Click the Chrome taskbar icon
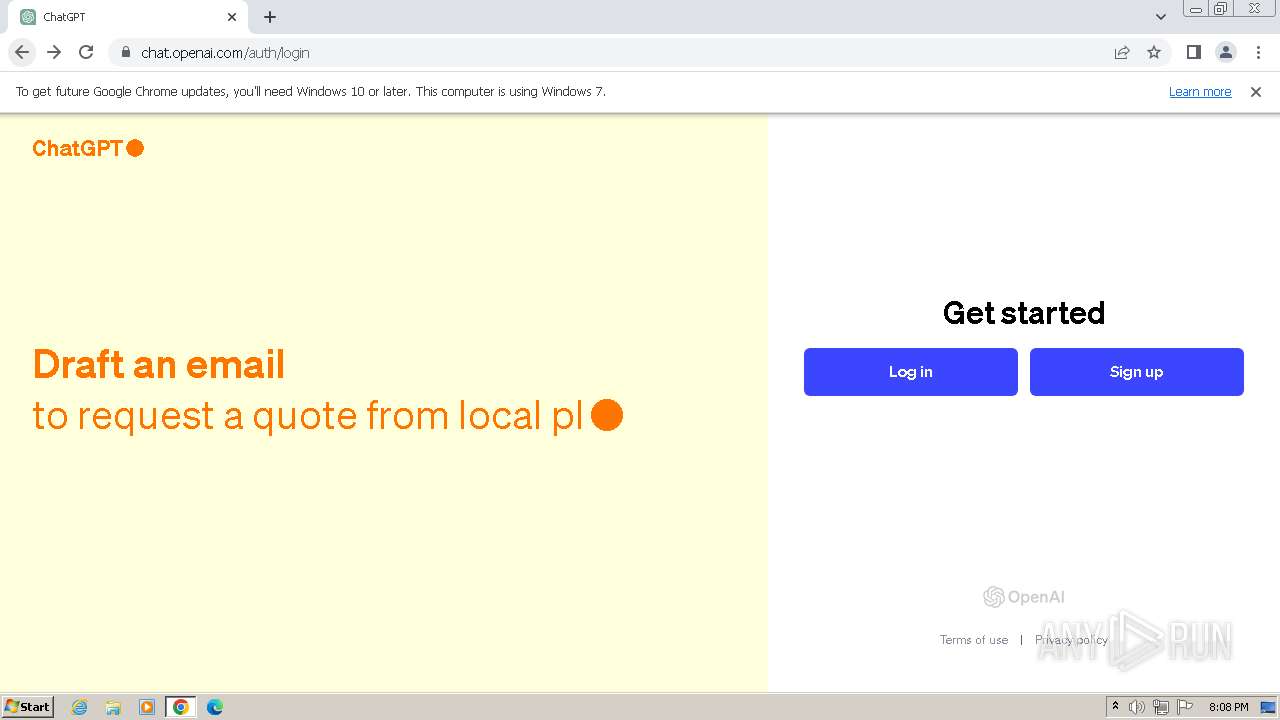Viewport: 1280px width, 720px height. 181,707
